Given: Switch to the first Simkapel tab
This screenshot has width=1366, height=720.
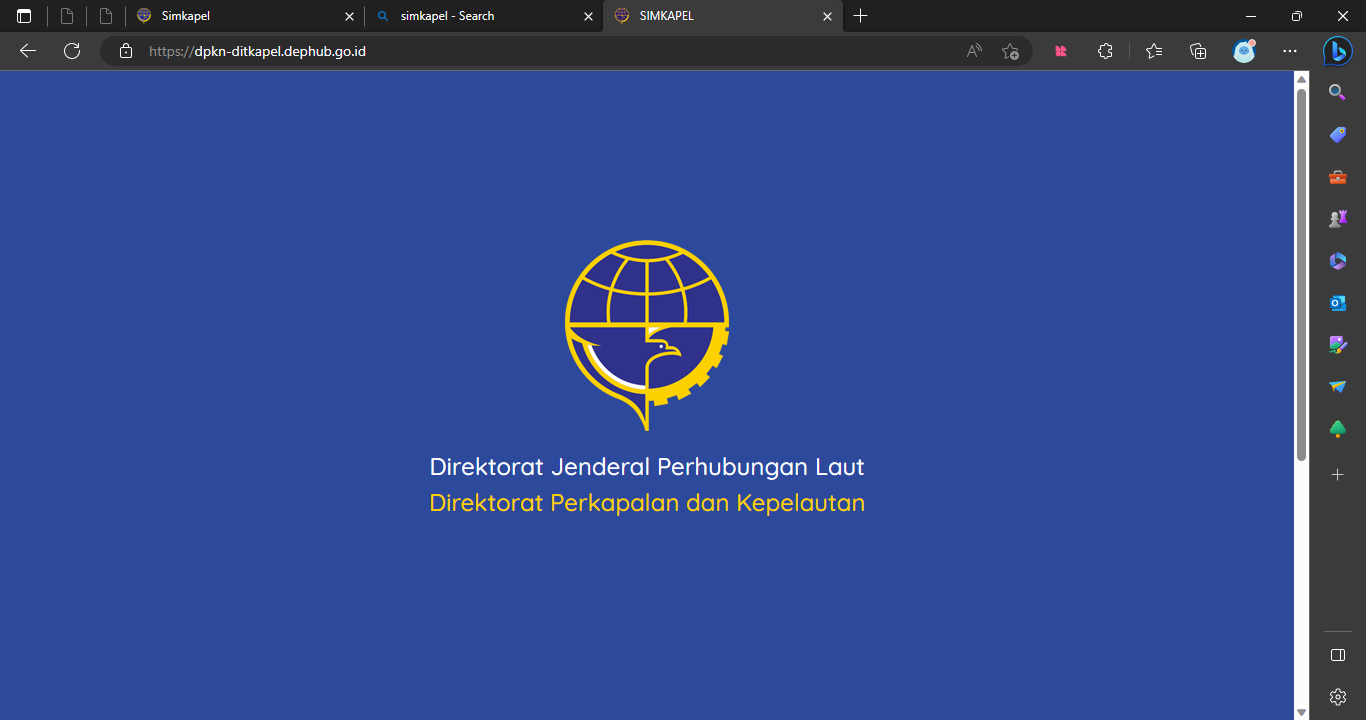Looking at the screenshot, I should coord(240,16).
